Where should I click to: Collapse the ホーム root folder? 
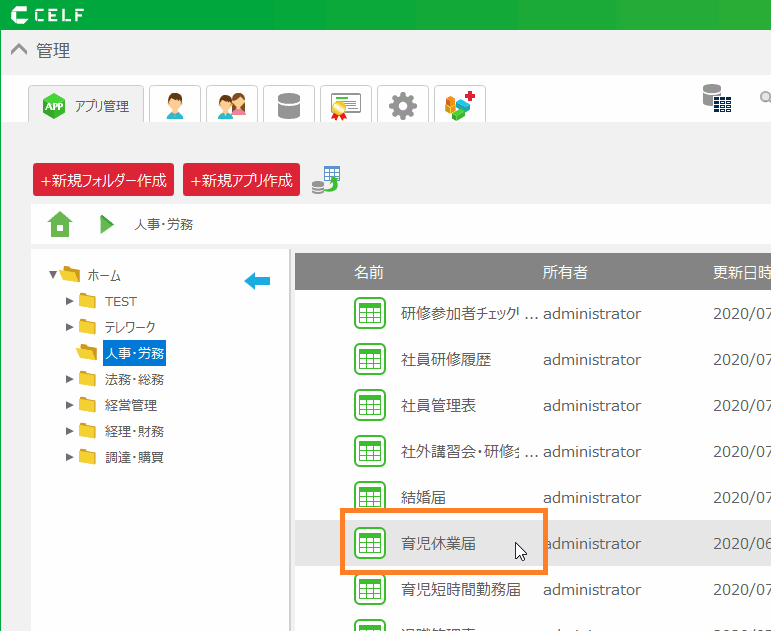[x=54, y=275]
